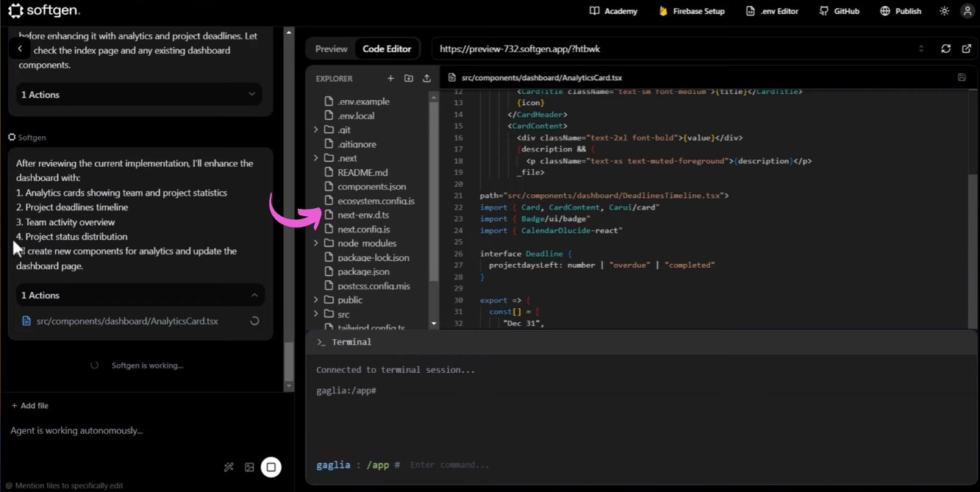
Task: Save file using the editor save icon
Action: coord(962,77)
